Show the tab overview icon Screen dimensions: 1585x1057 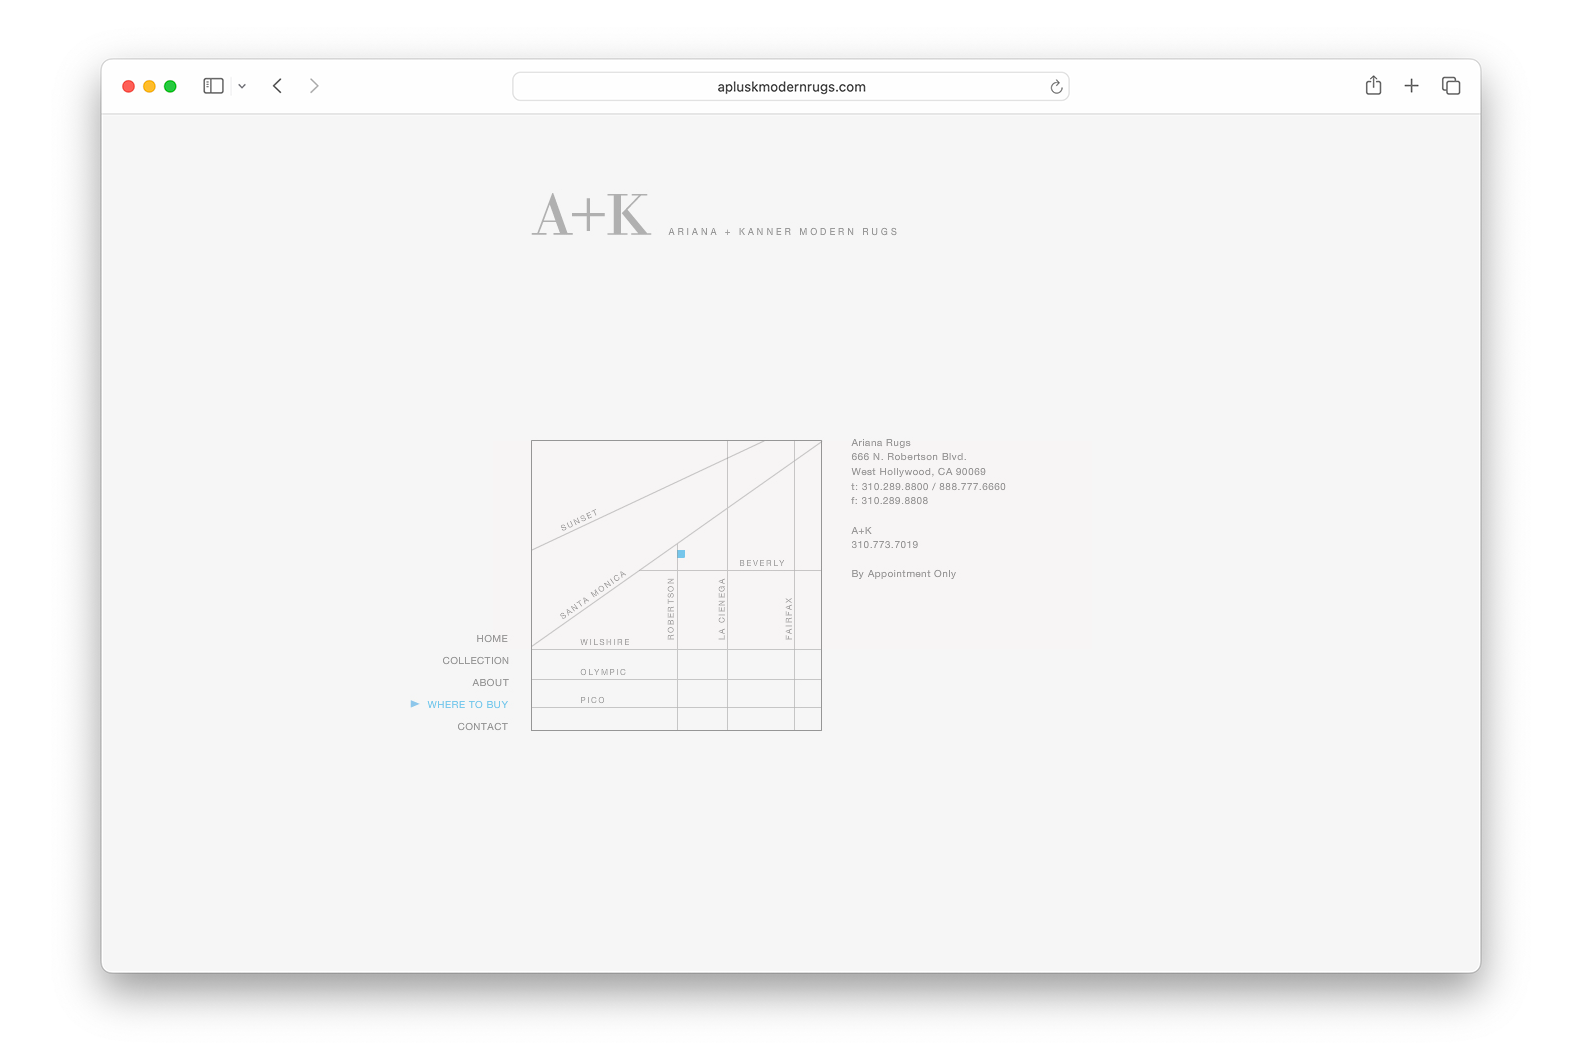click(x=1451, y=86)
